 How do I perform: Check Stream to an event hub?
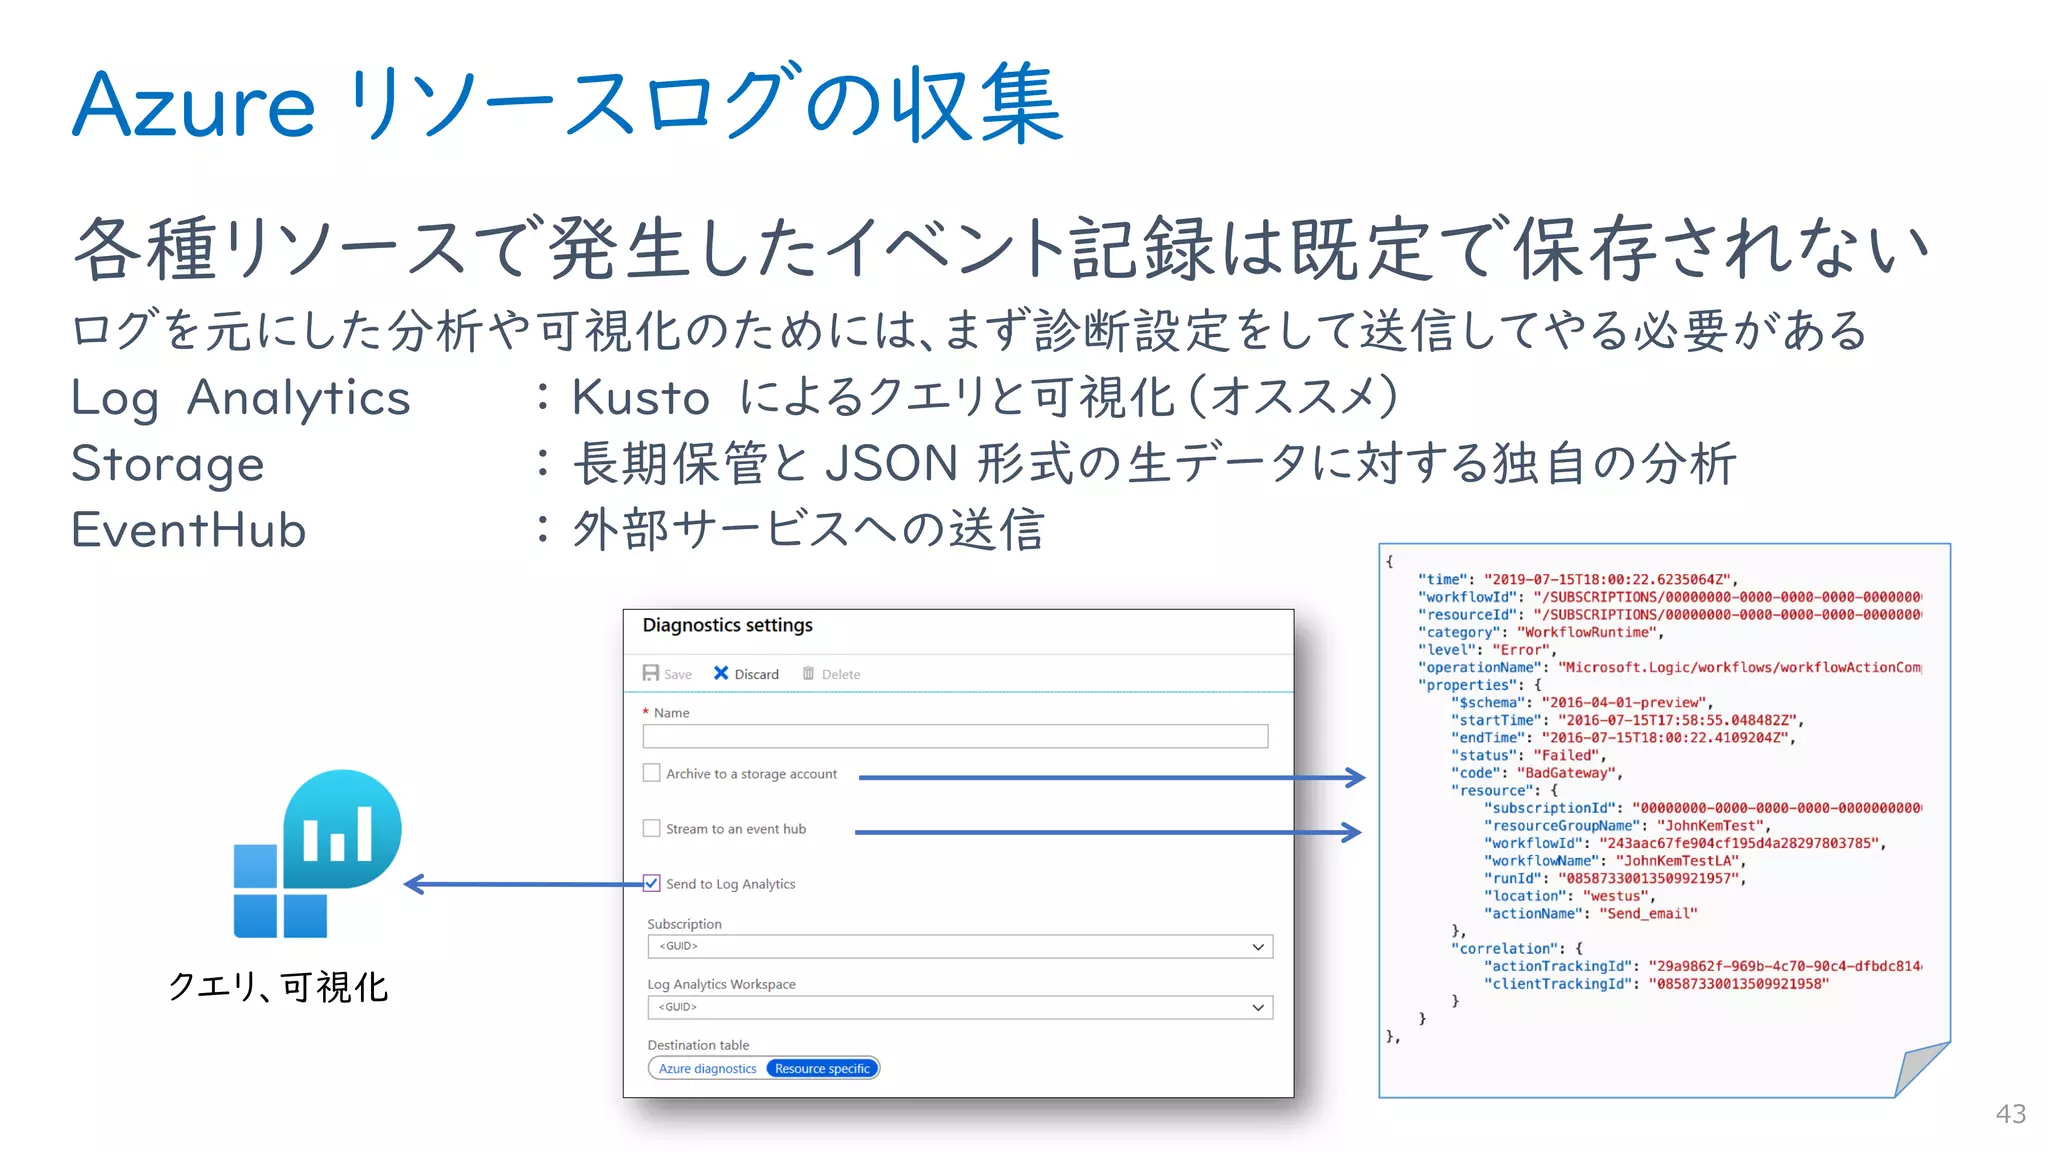pos(652,828)
